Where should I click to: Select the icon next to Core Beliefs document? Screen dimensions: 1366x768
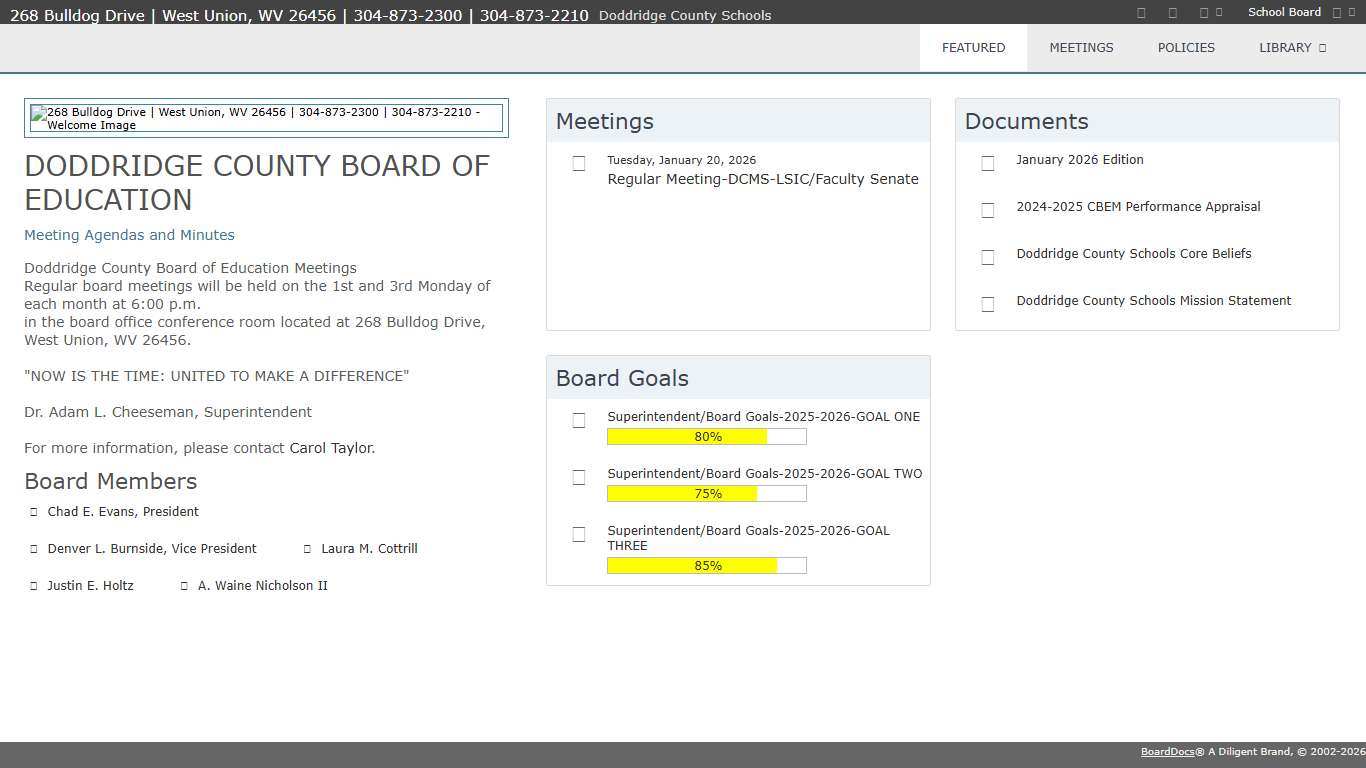(x=988, y=257)
